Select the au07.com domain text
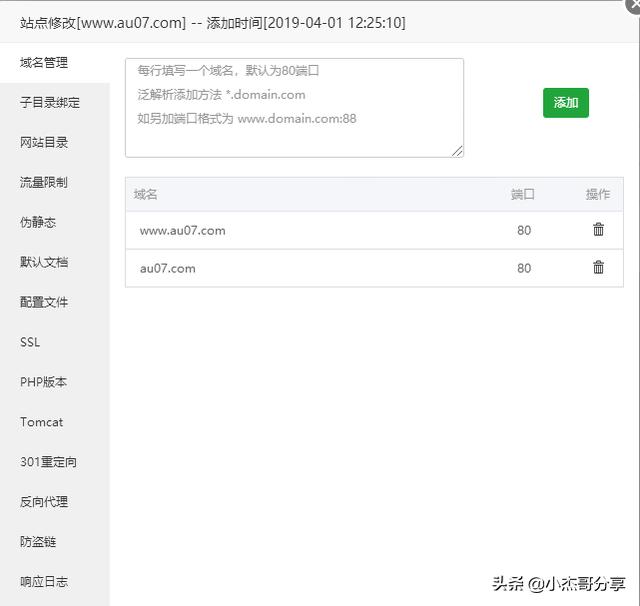 [167, 269]
